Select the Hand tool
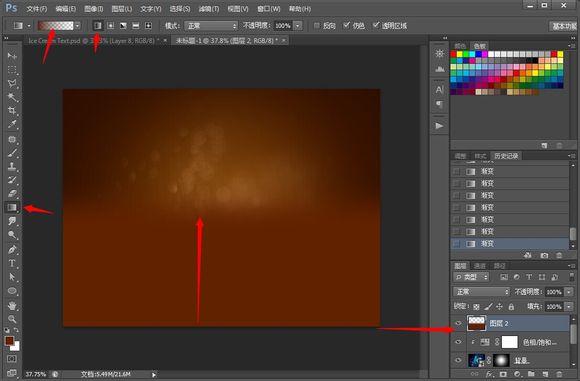580x381 pixels. [x=12, y=306]
